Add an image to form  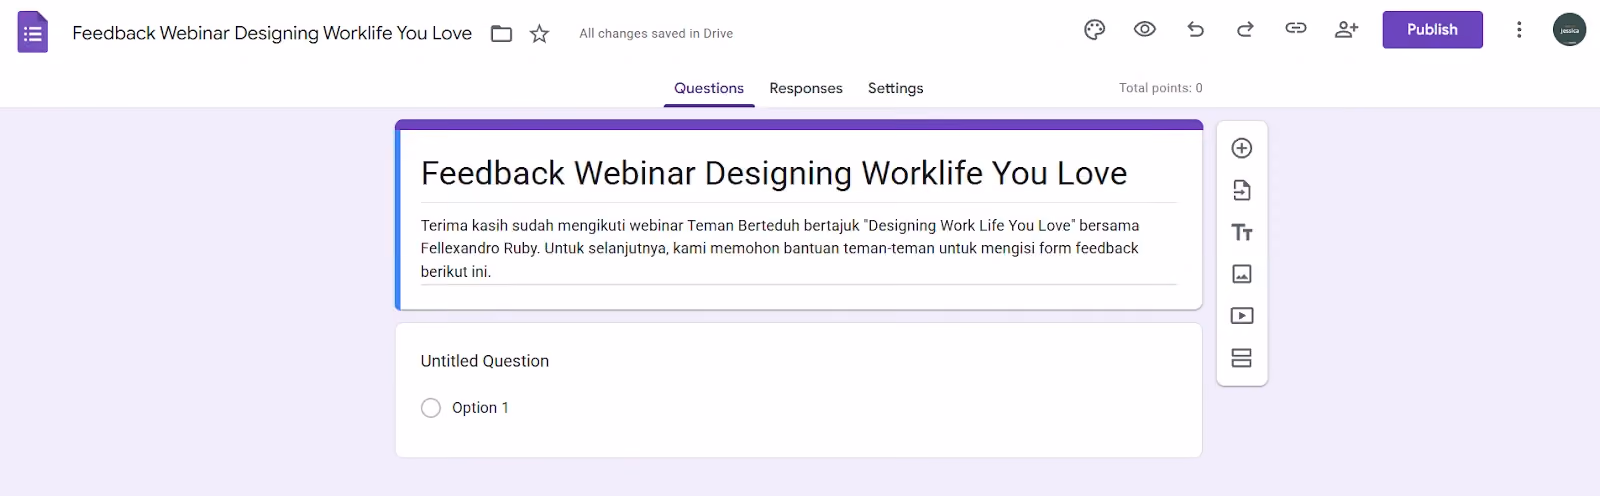pos(1242,274)
